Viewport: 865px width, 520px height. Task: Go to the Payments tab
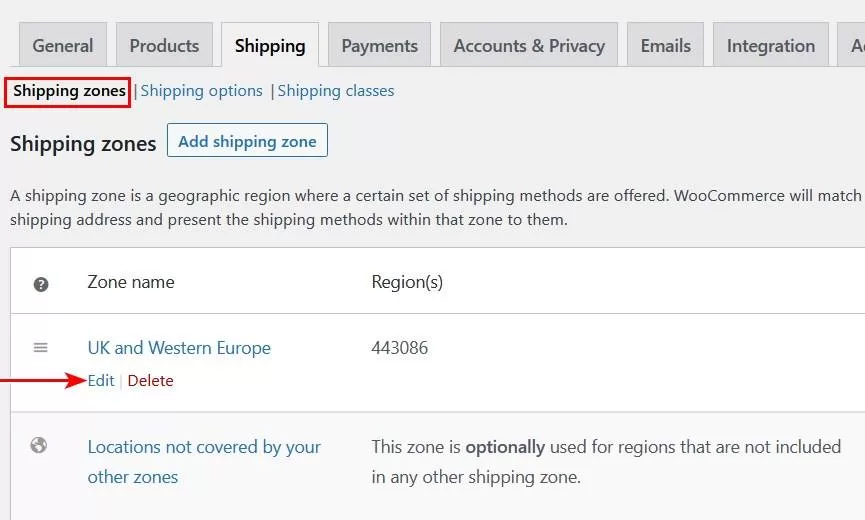[x=379, y=46]
